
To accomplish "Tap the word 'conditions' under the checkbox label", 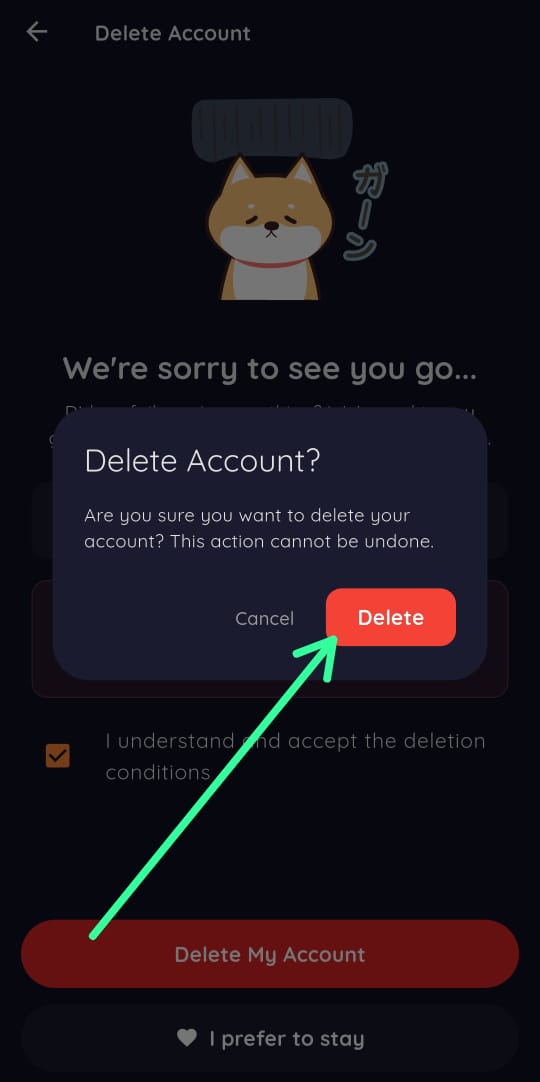I will point(158,771).
